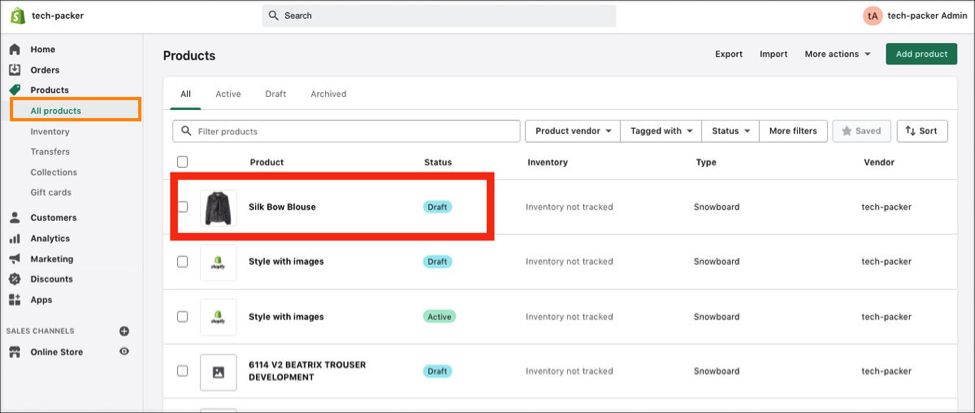The image size is (975, 413).
Task: Expand the Product vendor filter
Action: [x=573, y=131]
